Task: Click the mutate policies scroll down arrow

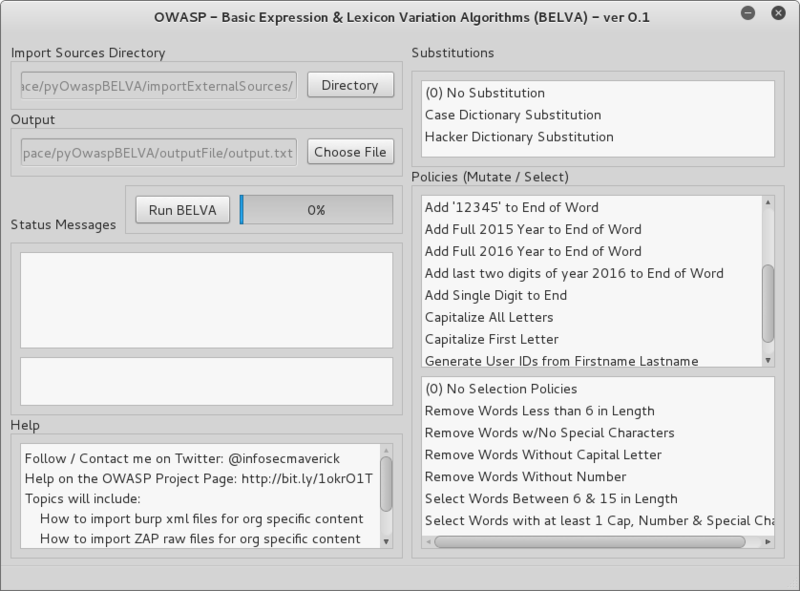Action: tap(767, 360)
